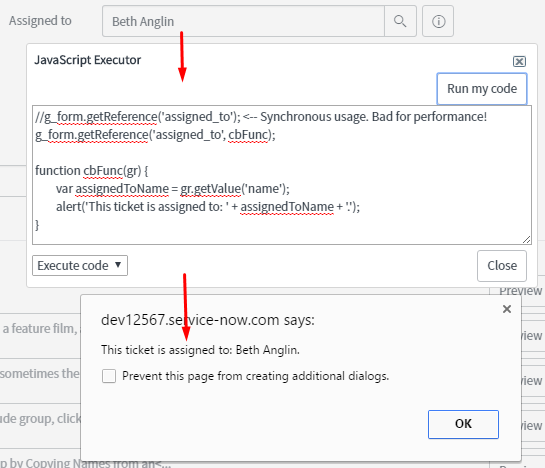Click the function cbFunc line in the editor
545x468 pixels.
(x=91, y=171)
